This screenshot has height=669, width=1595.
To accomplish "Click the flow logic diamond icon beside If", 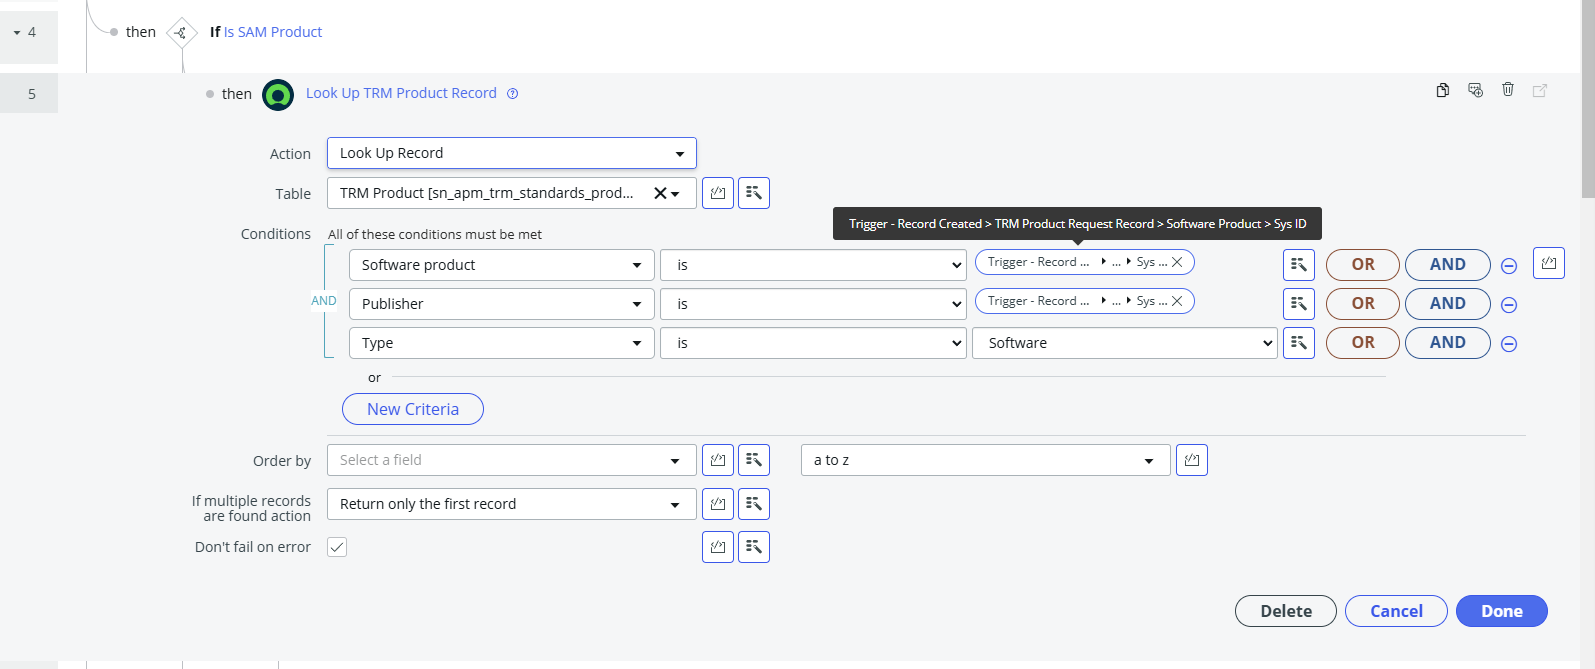I will [181, 33].
